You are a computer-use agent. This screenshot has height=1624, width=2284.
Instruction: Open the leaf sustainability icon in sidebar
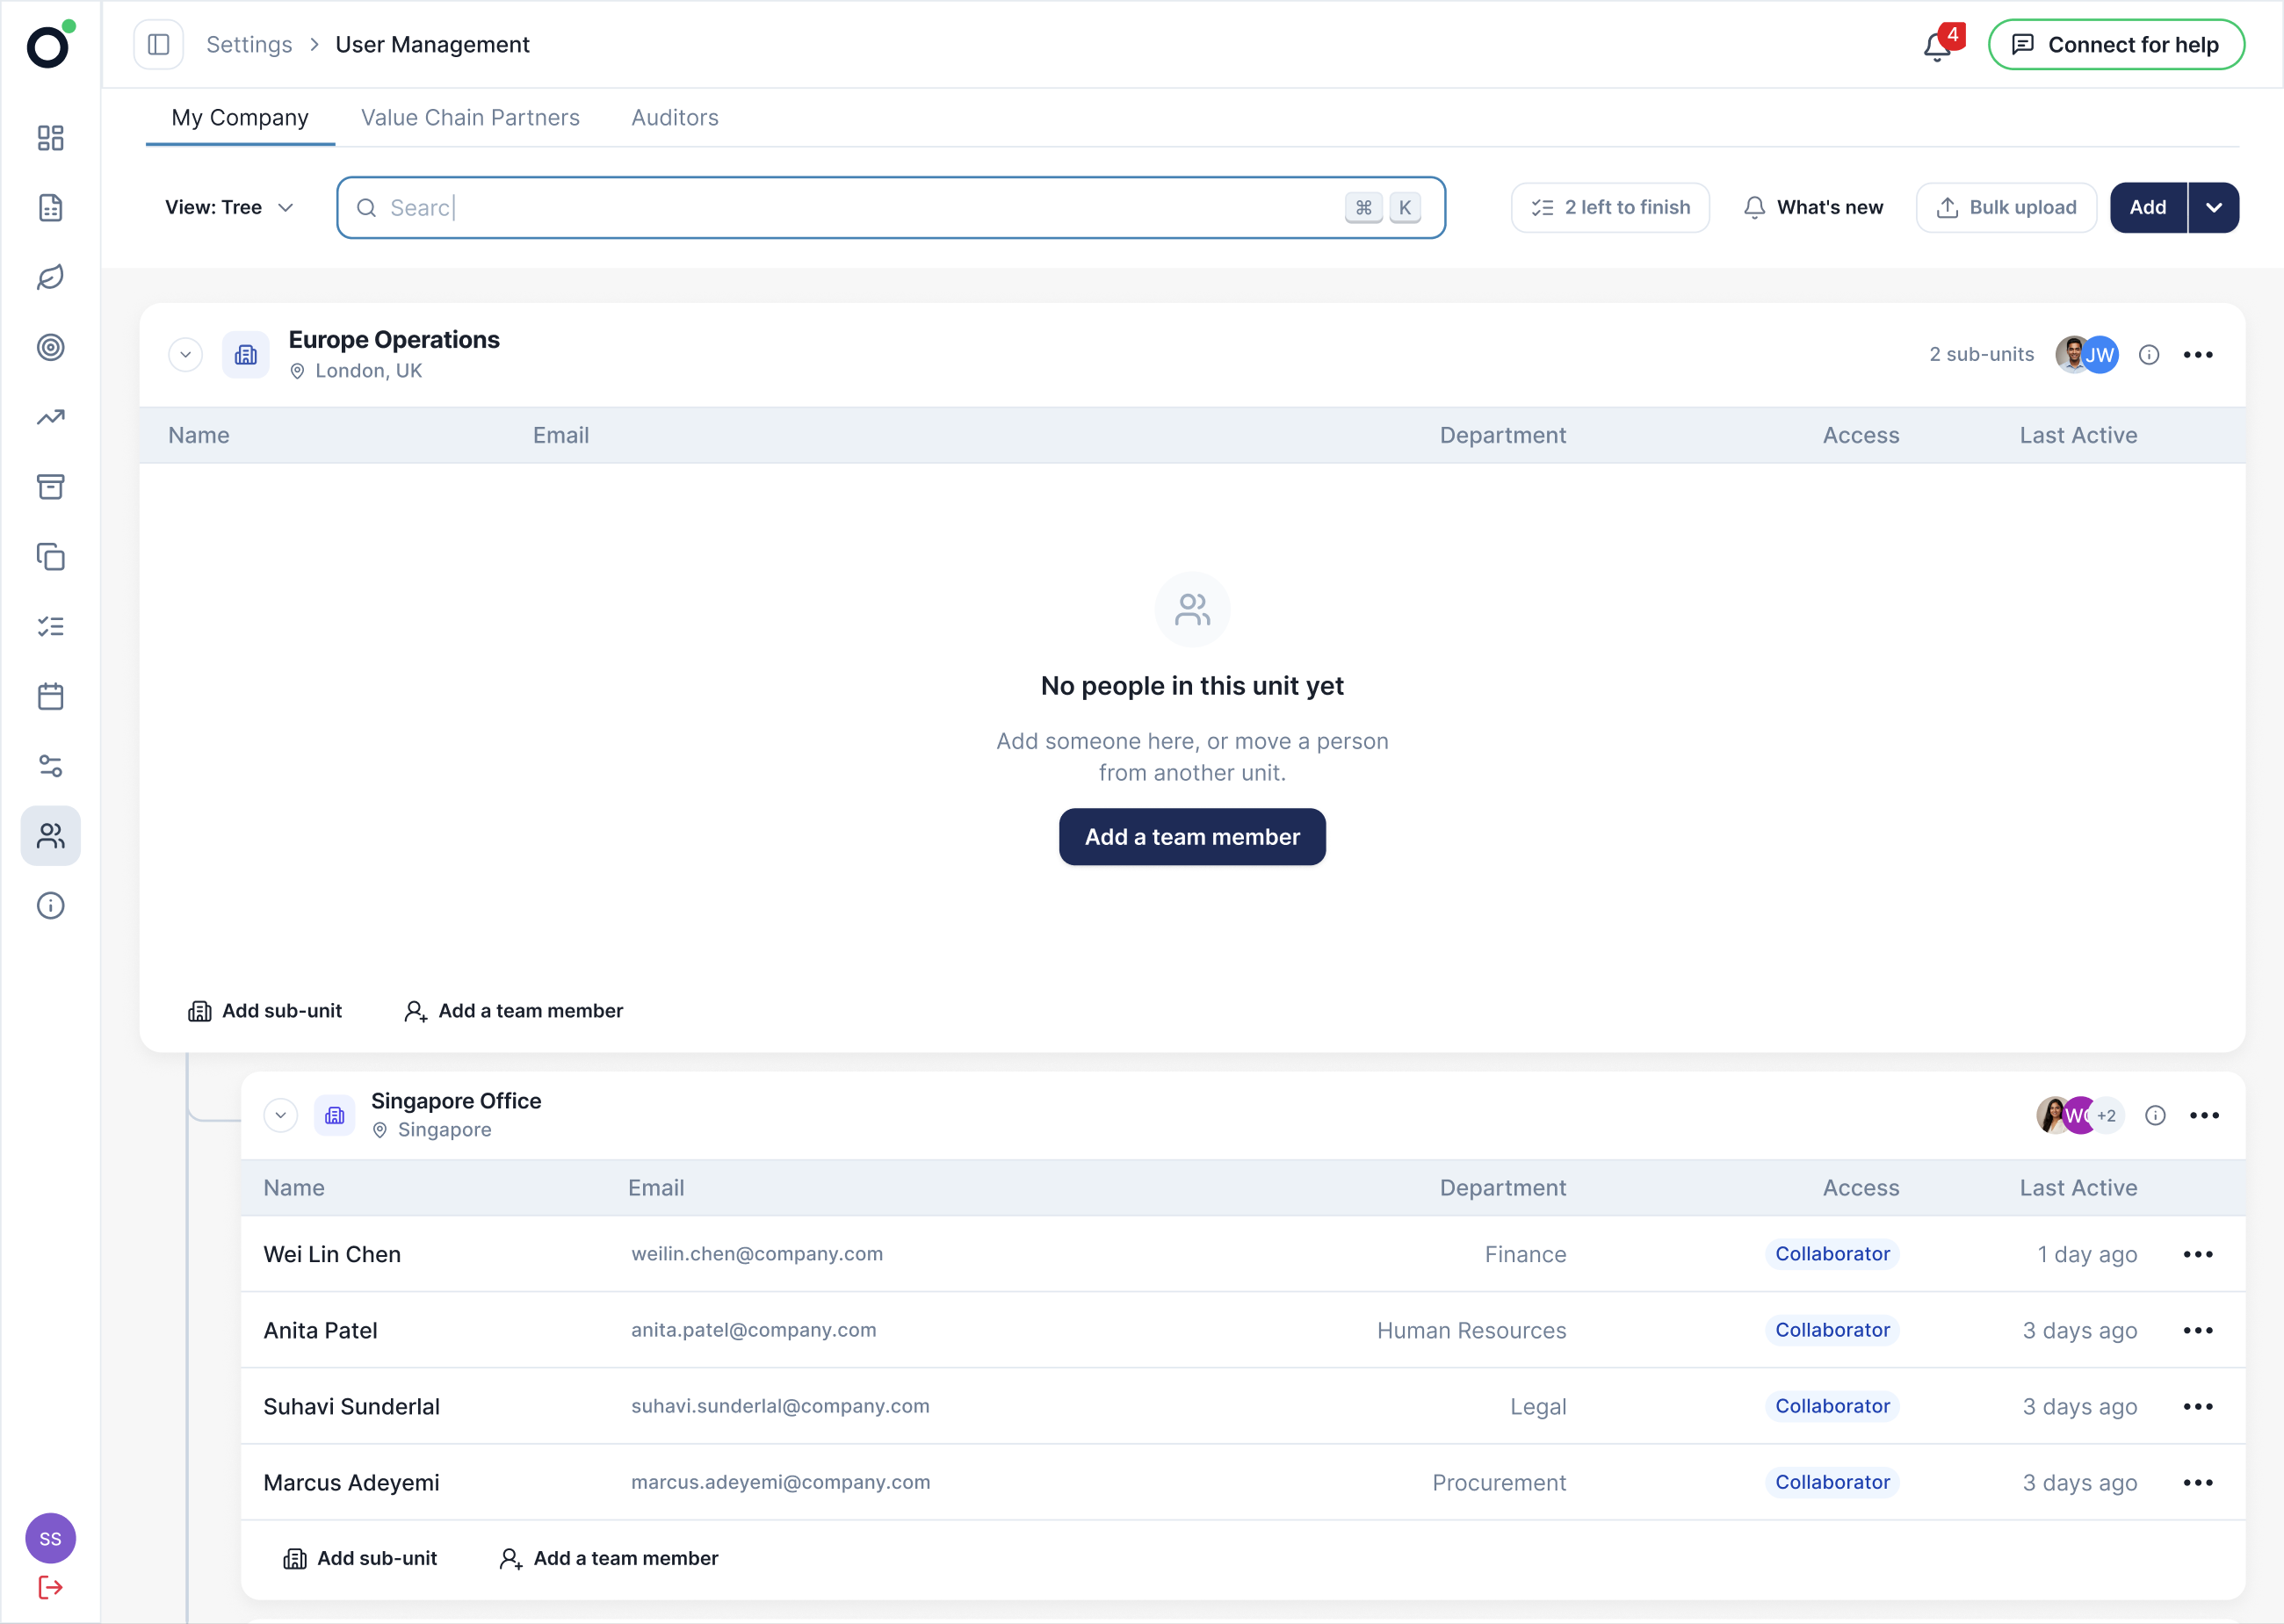tap(50, 277)
